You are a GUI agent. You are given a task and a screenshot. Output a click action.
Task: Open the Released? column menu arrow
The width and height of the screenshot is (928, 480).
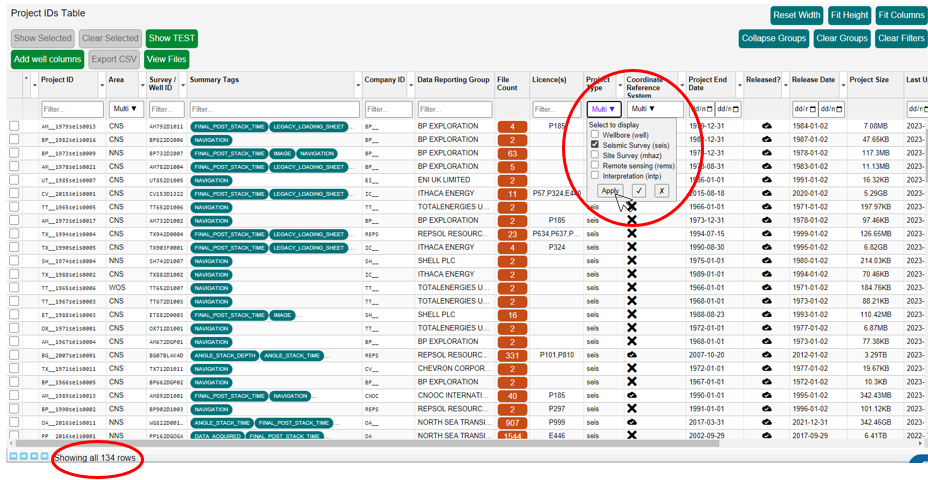coord(785,86)
